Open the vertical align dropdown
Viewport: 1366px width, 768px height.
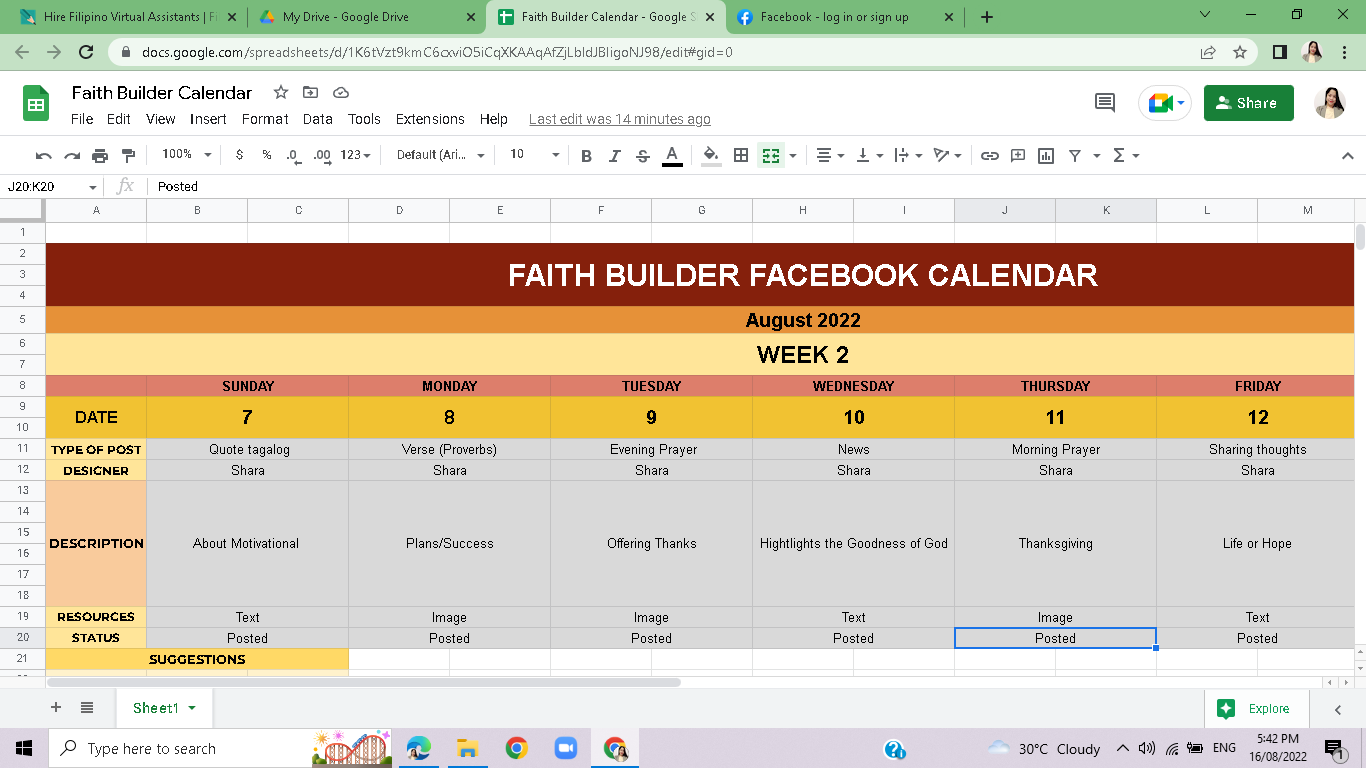point(870,155)
